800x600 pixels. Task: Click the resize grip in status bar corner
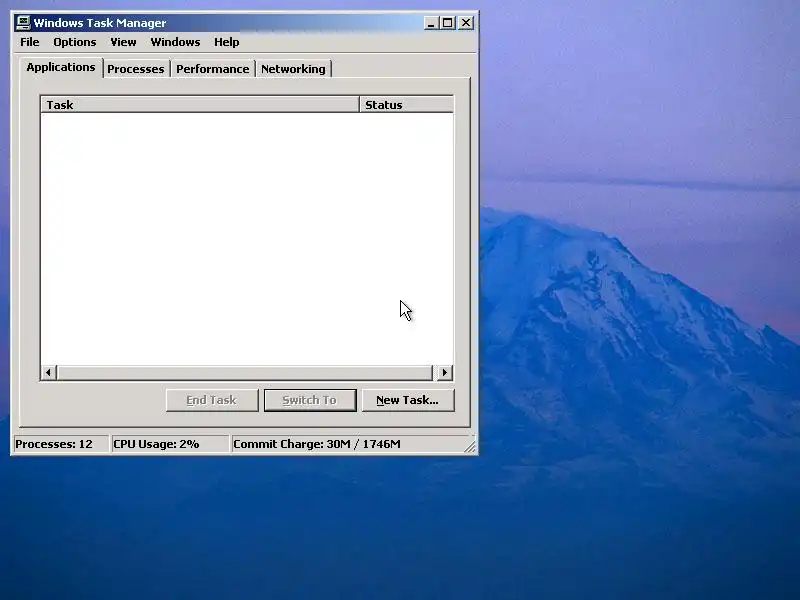(x=470, y=446)
